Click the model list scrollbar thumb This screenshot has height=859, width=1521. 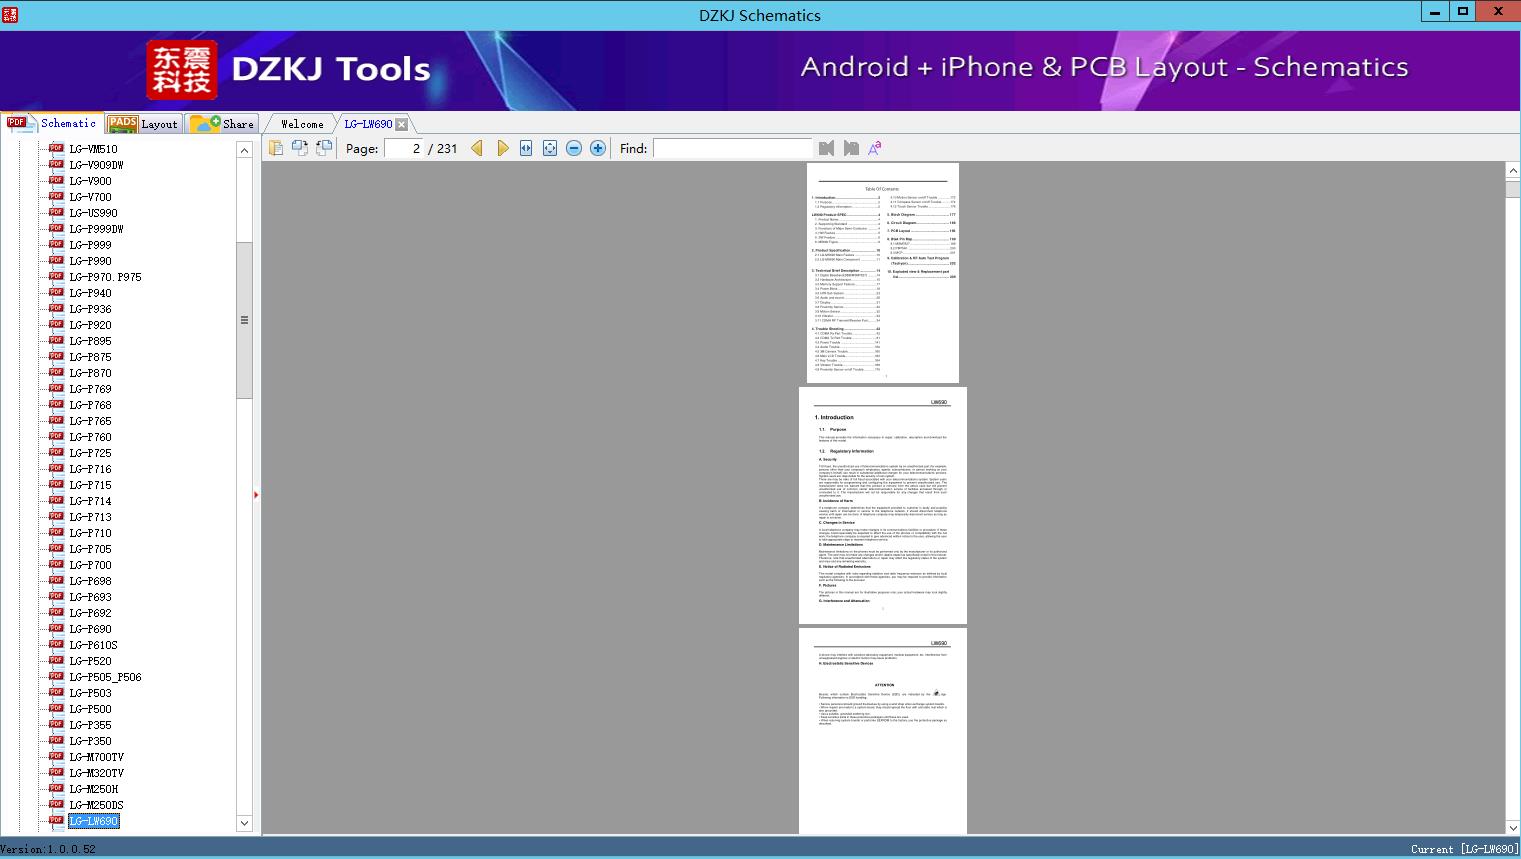tap(244, 320)
